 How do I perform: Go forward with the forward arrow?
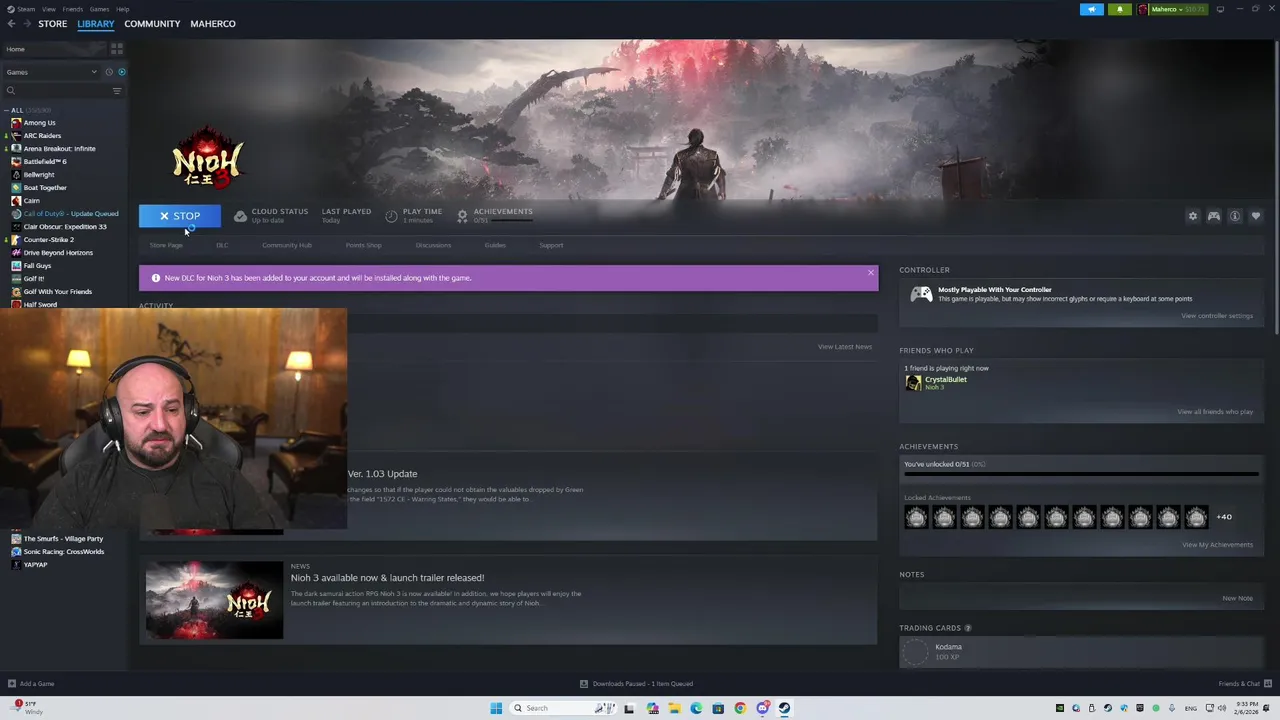tap(27, 24)
